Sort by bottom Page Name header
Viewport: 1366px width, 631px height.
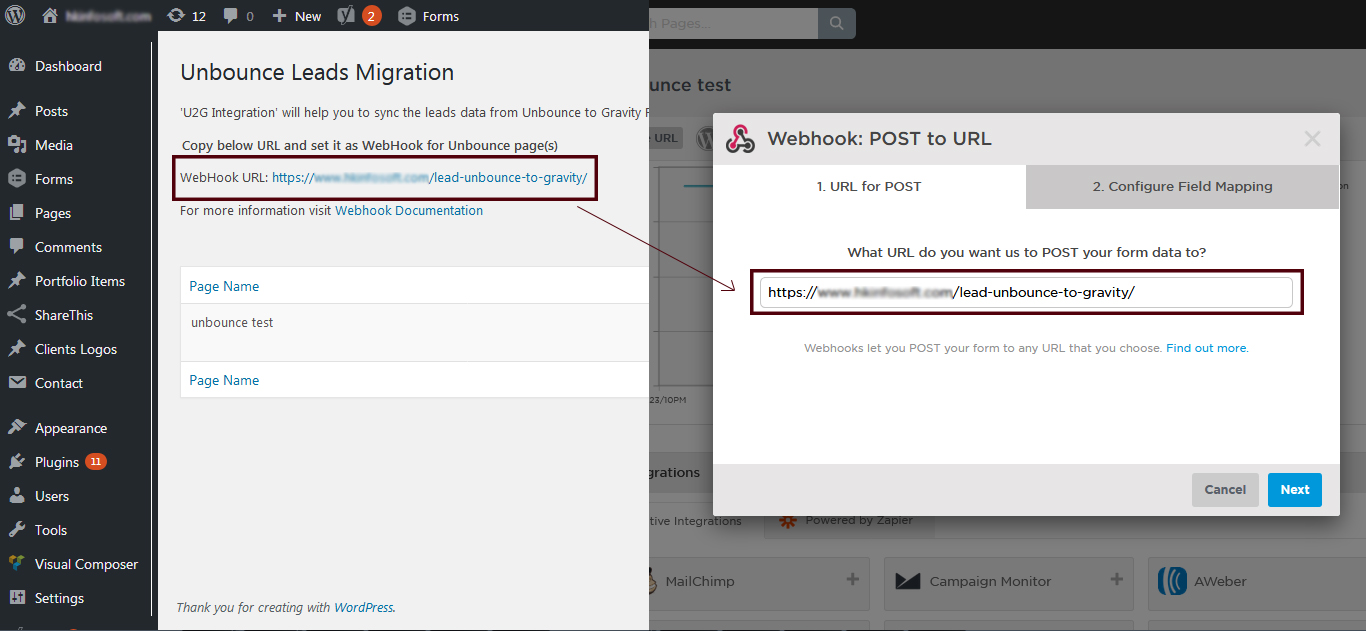point(224,380)
